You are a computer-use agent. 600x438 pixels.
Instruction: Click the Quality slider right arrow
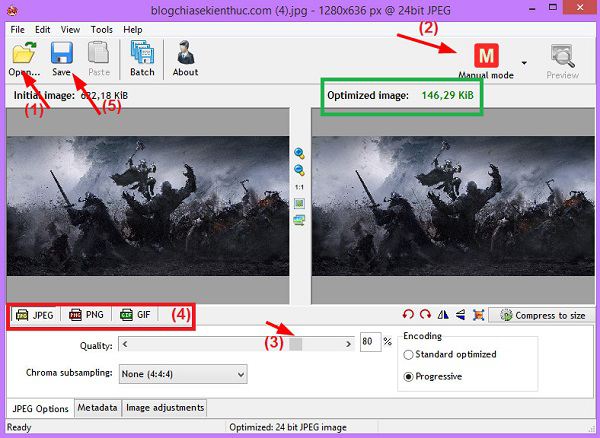coord(348,344)
